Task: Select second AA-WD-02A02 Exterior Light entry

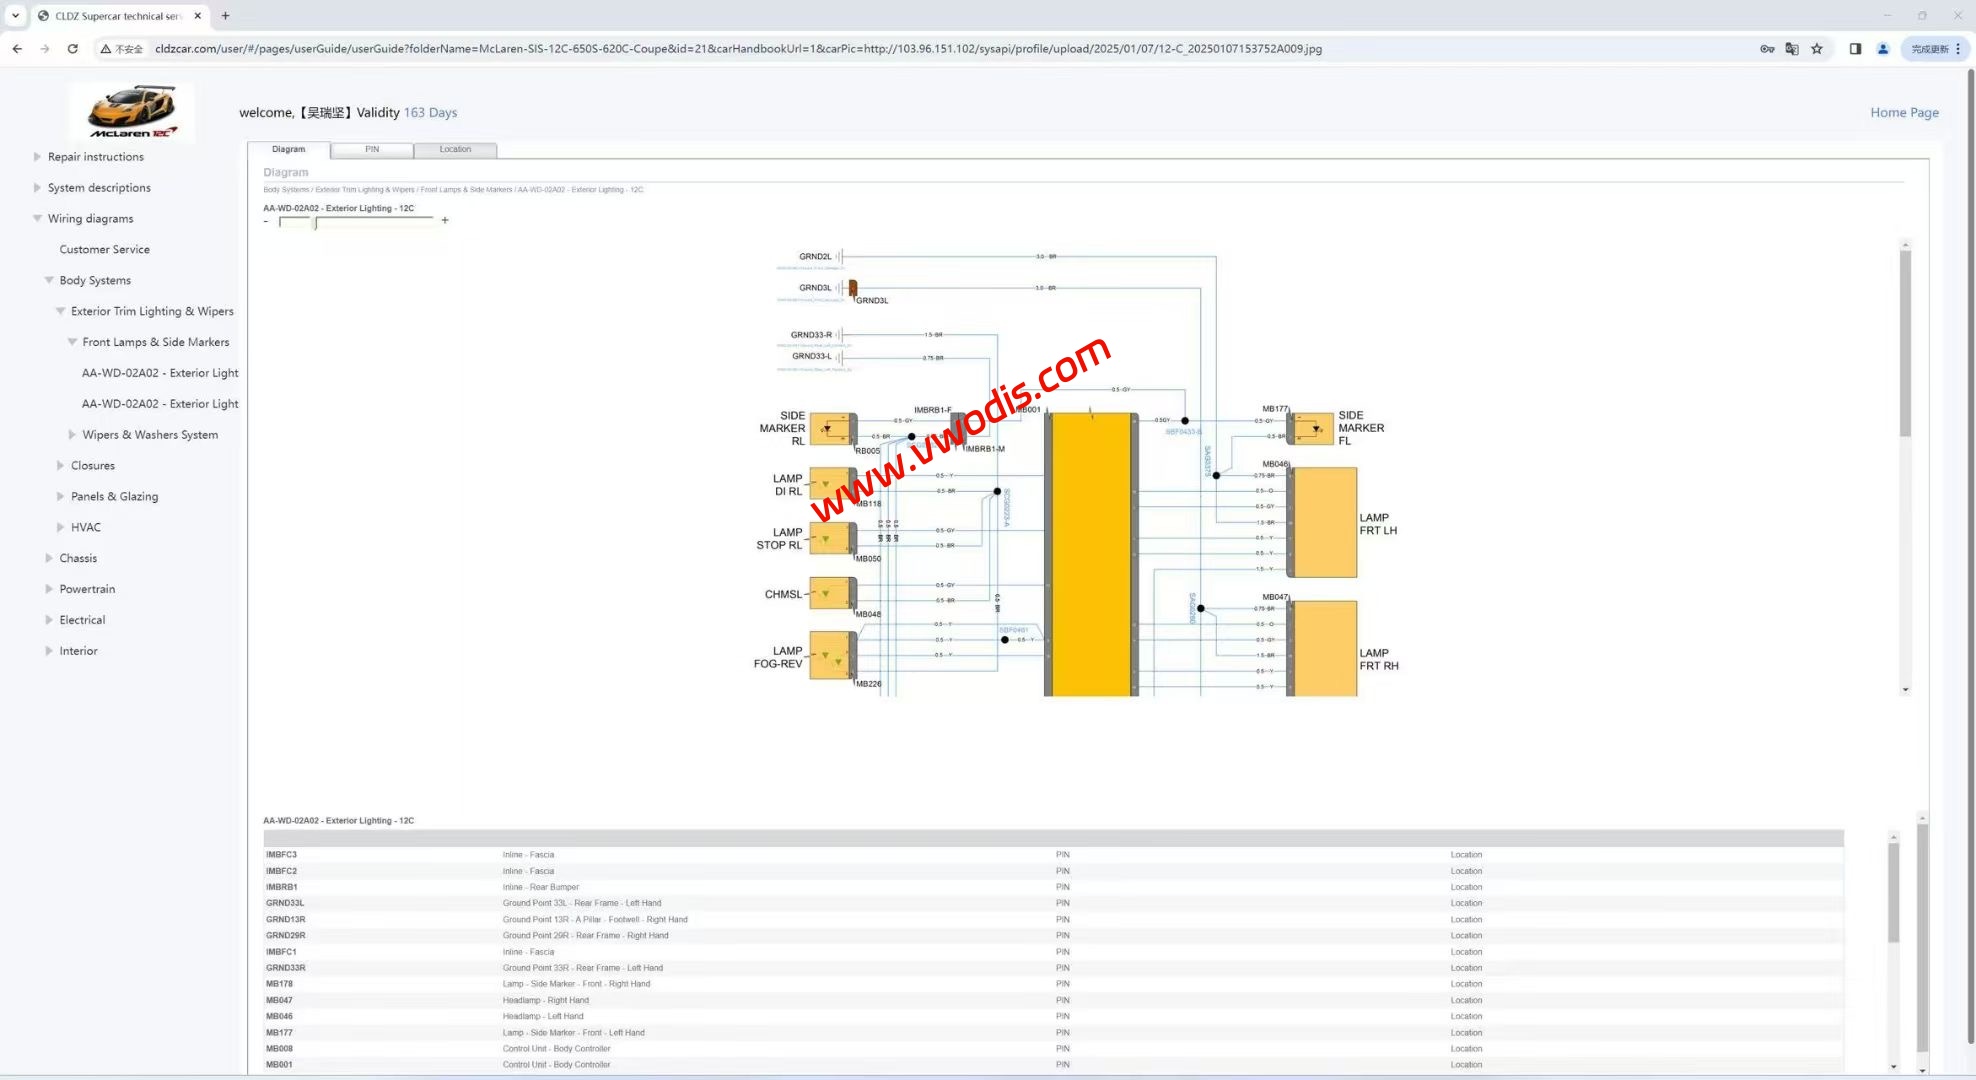Action: 160,404
